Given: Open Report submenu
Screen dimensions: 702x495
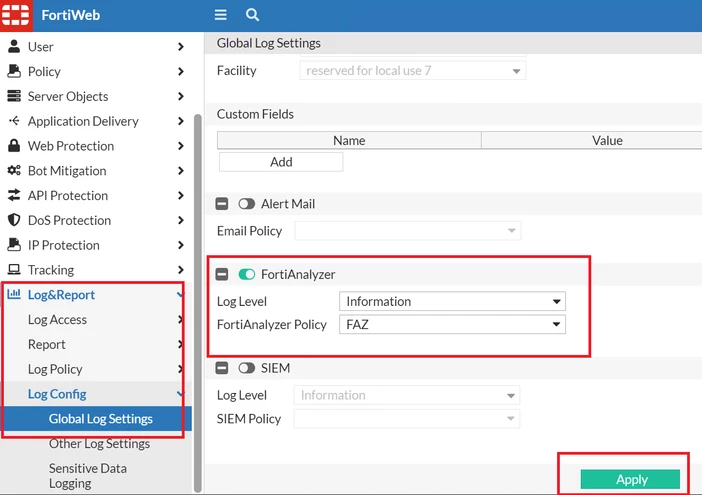Looking at the screenshot, I should tap(96, 344).
